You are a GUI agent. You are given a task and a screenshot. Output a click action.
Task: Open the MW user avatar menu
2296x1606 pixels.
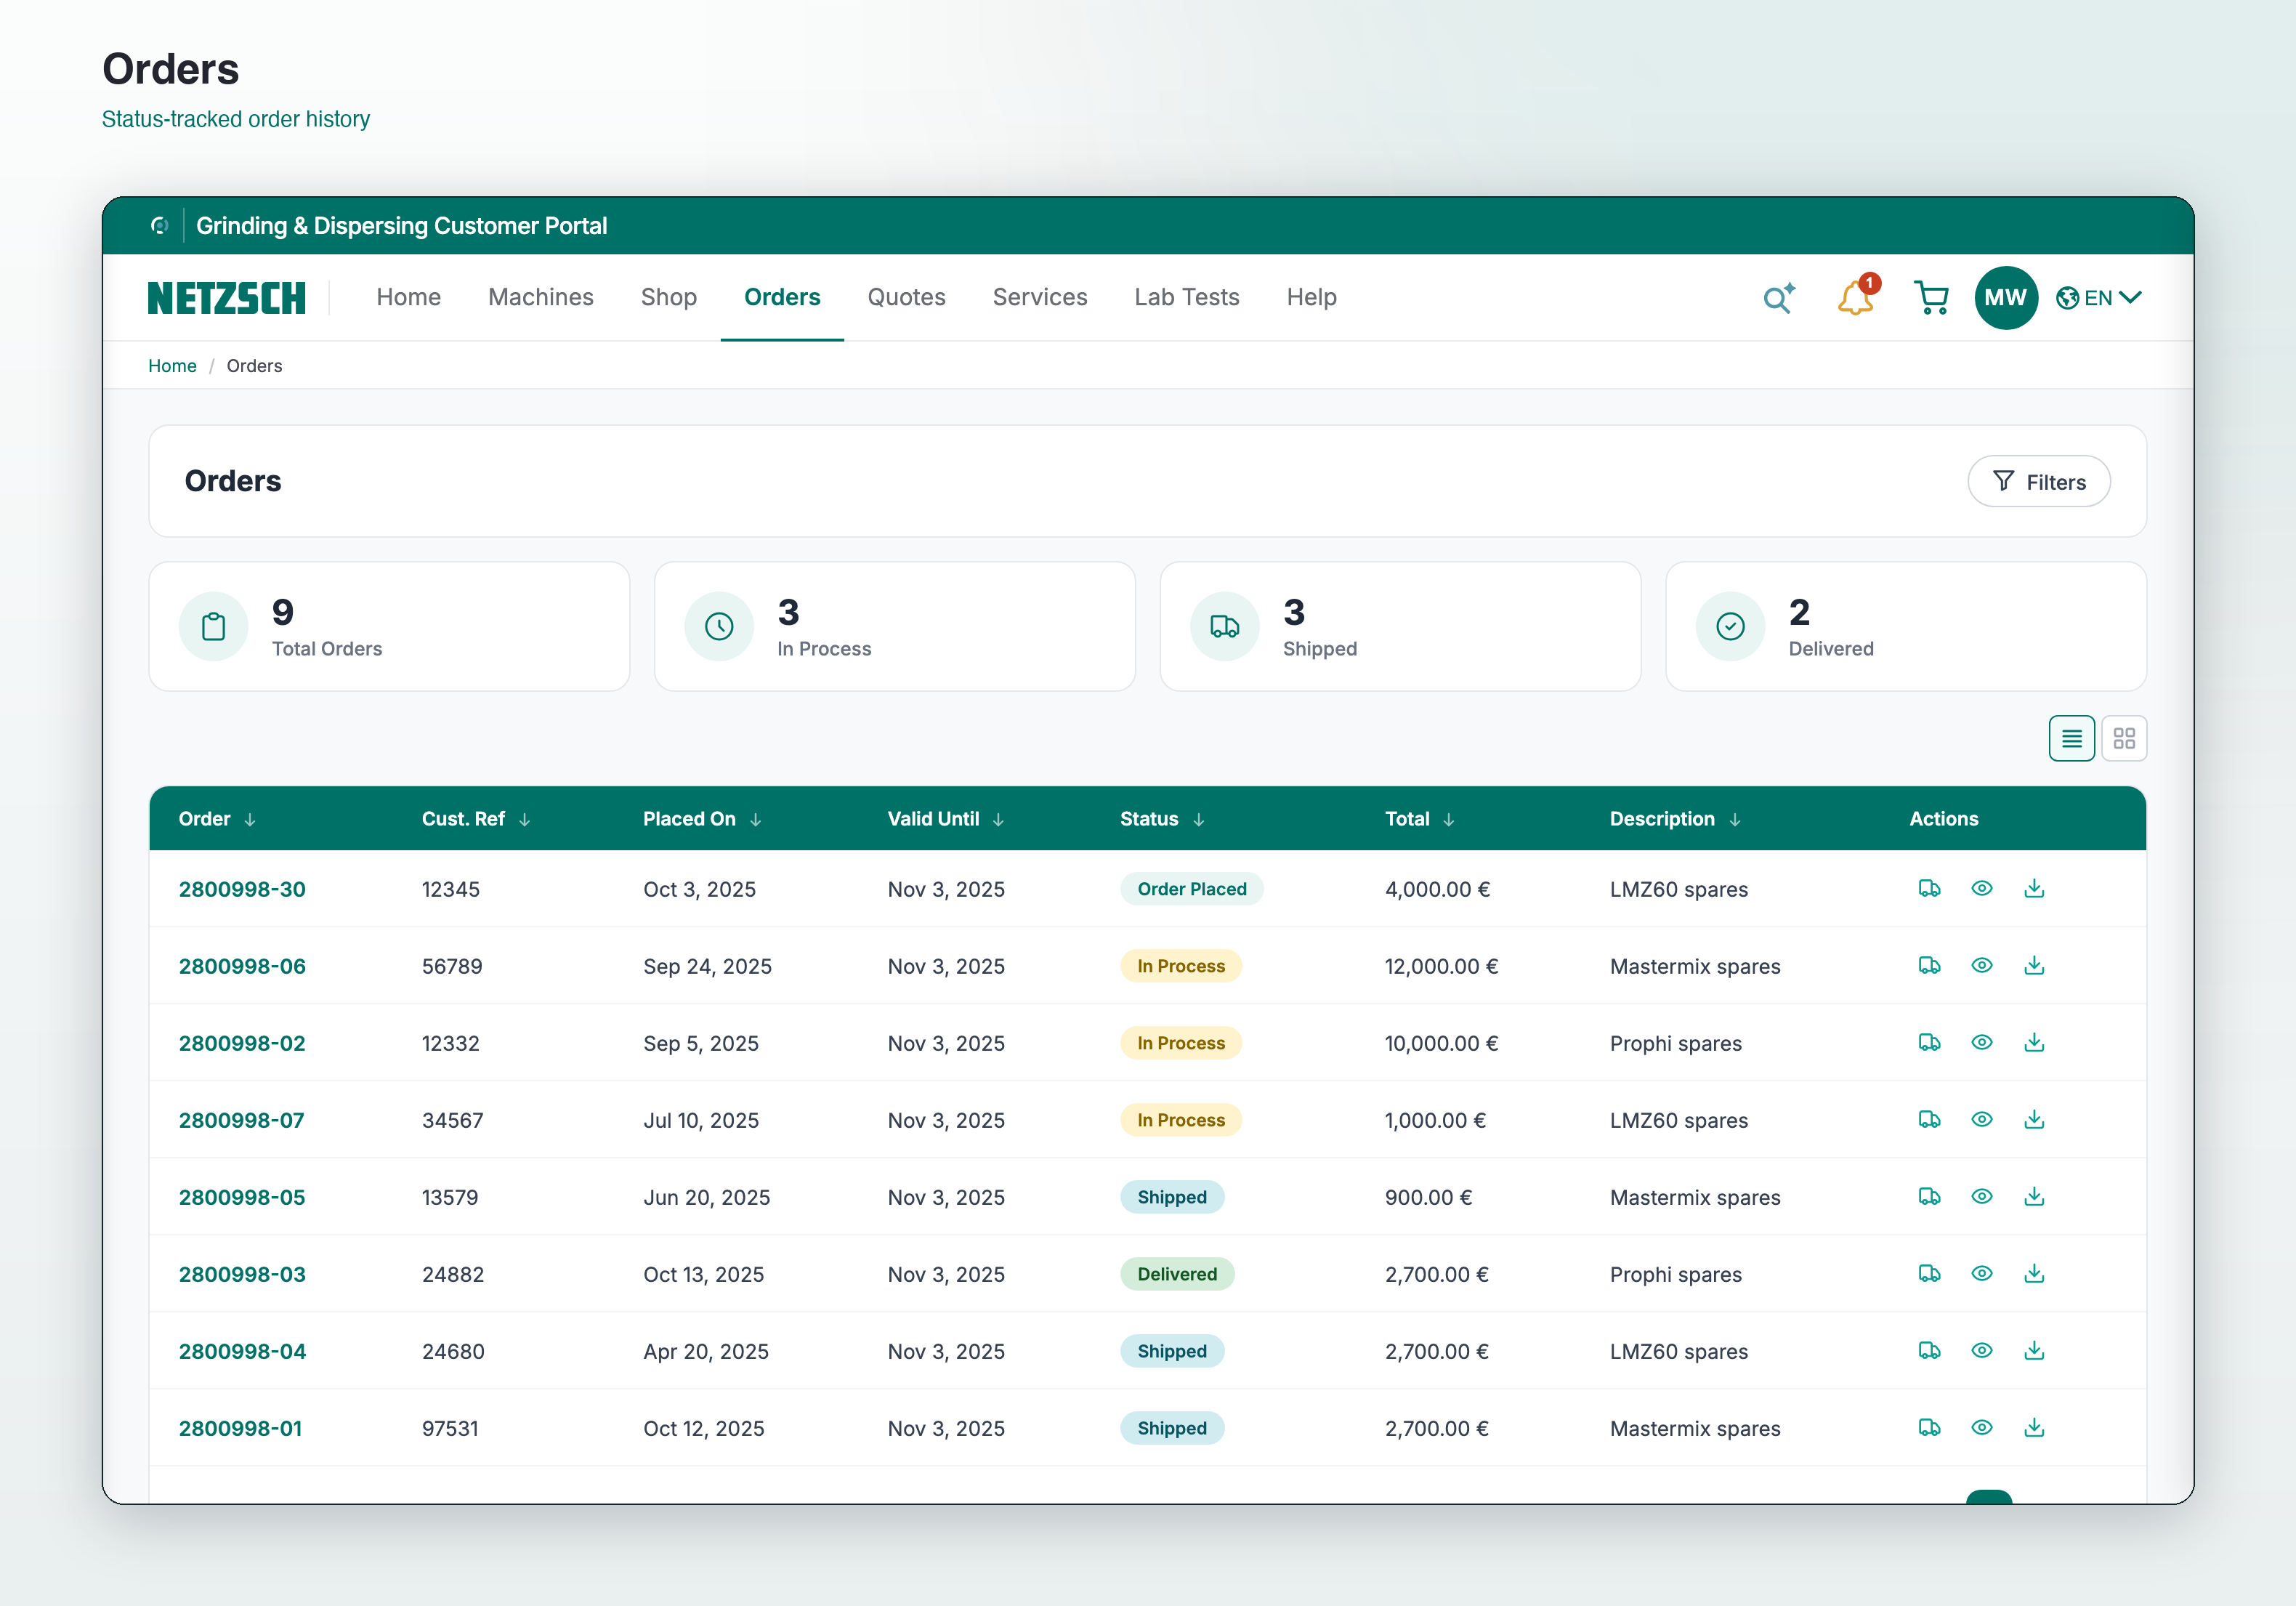click(2005, 298)
